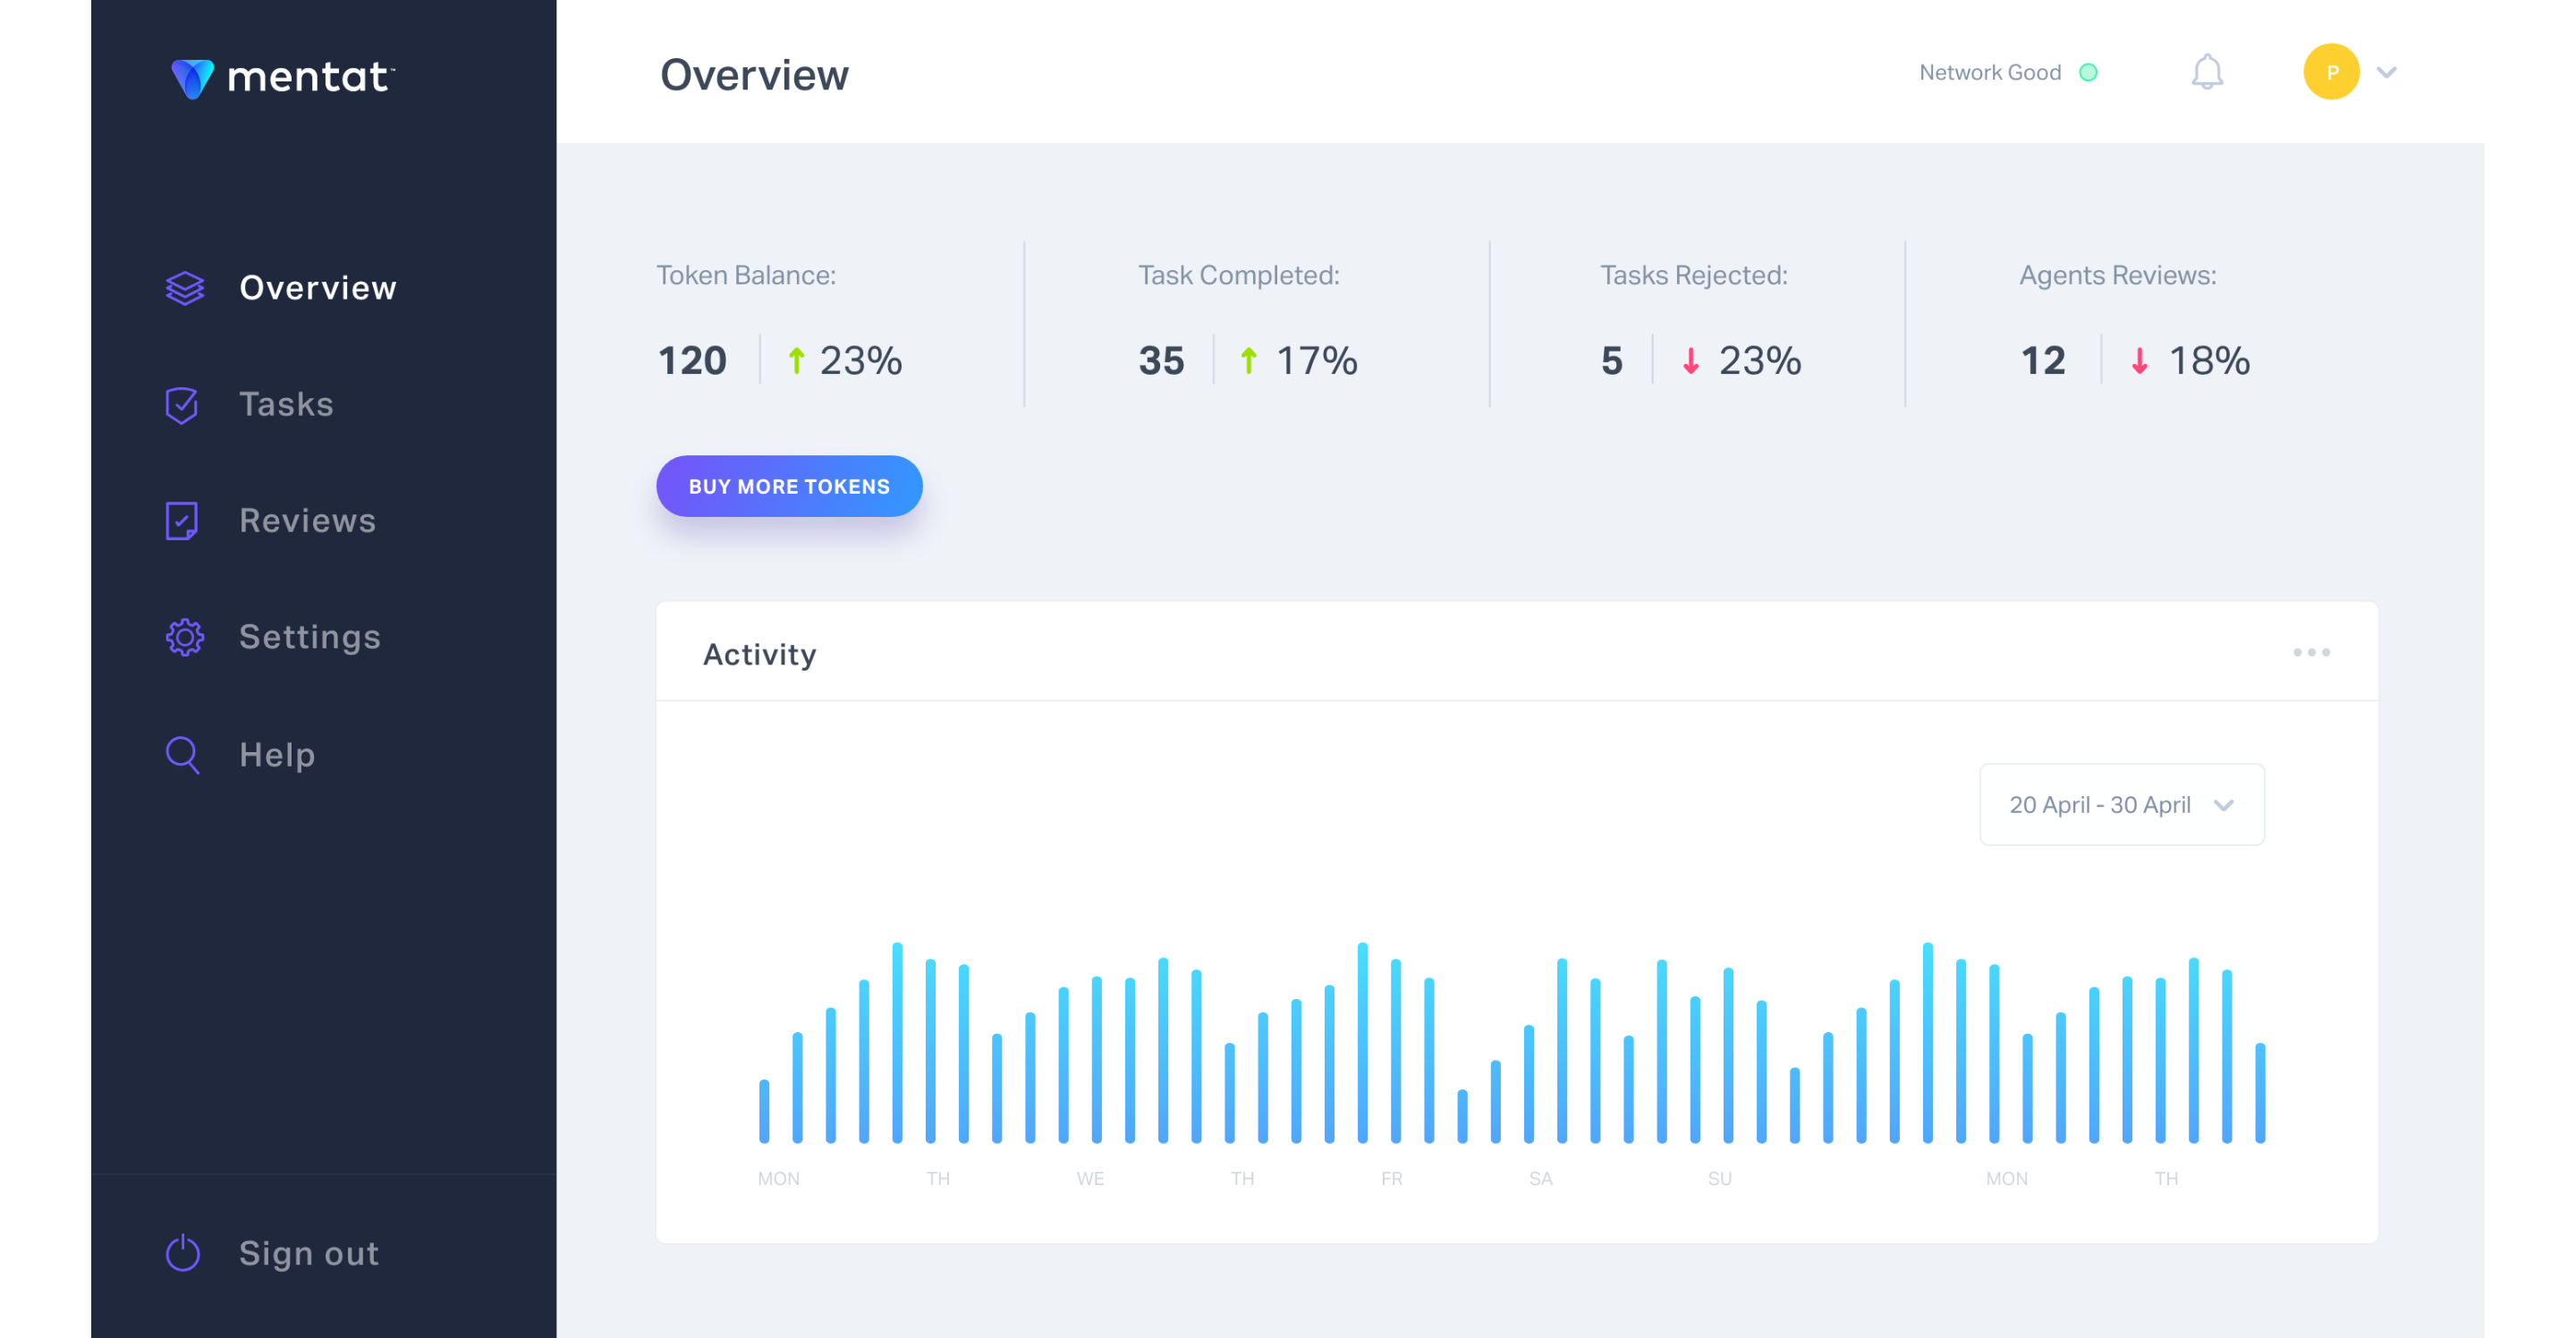Click the Activity panel three-dot menu
The height and width of the screenshot is (1338, 2576).
tap(2312, 653)
